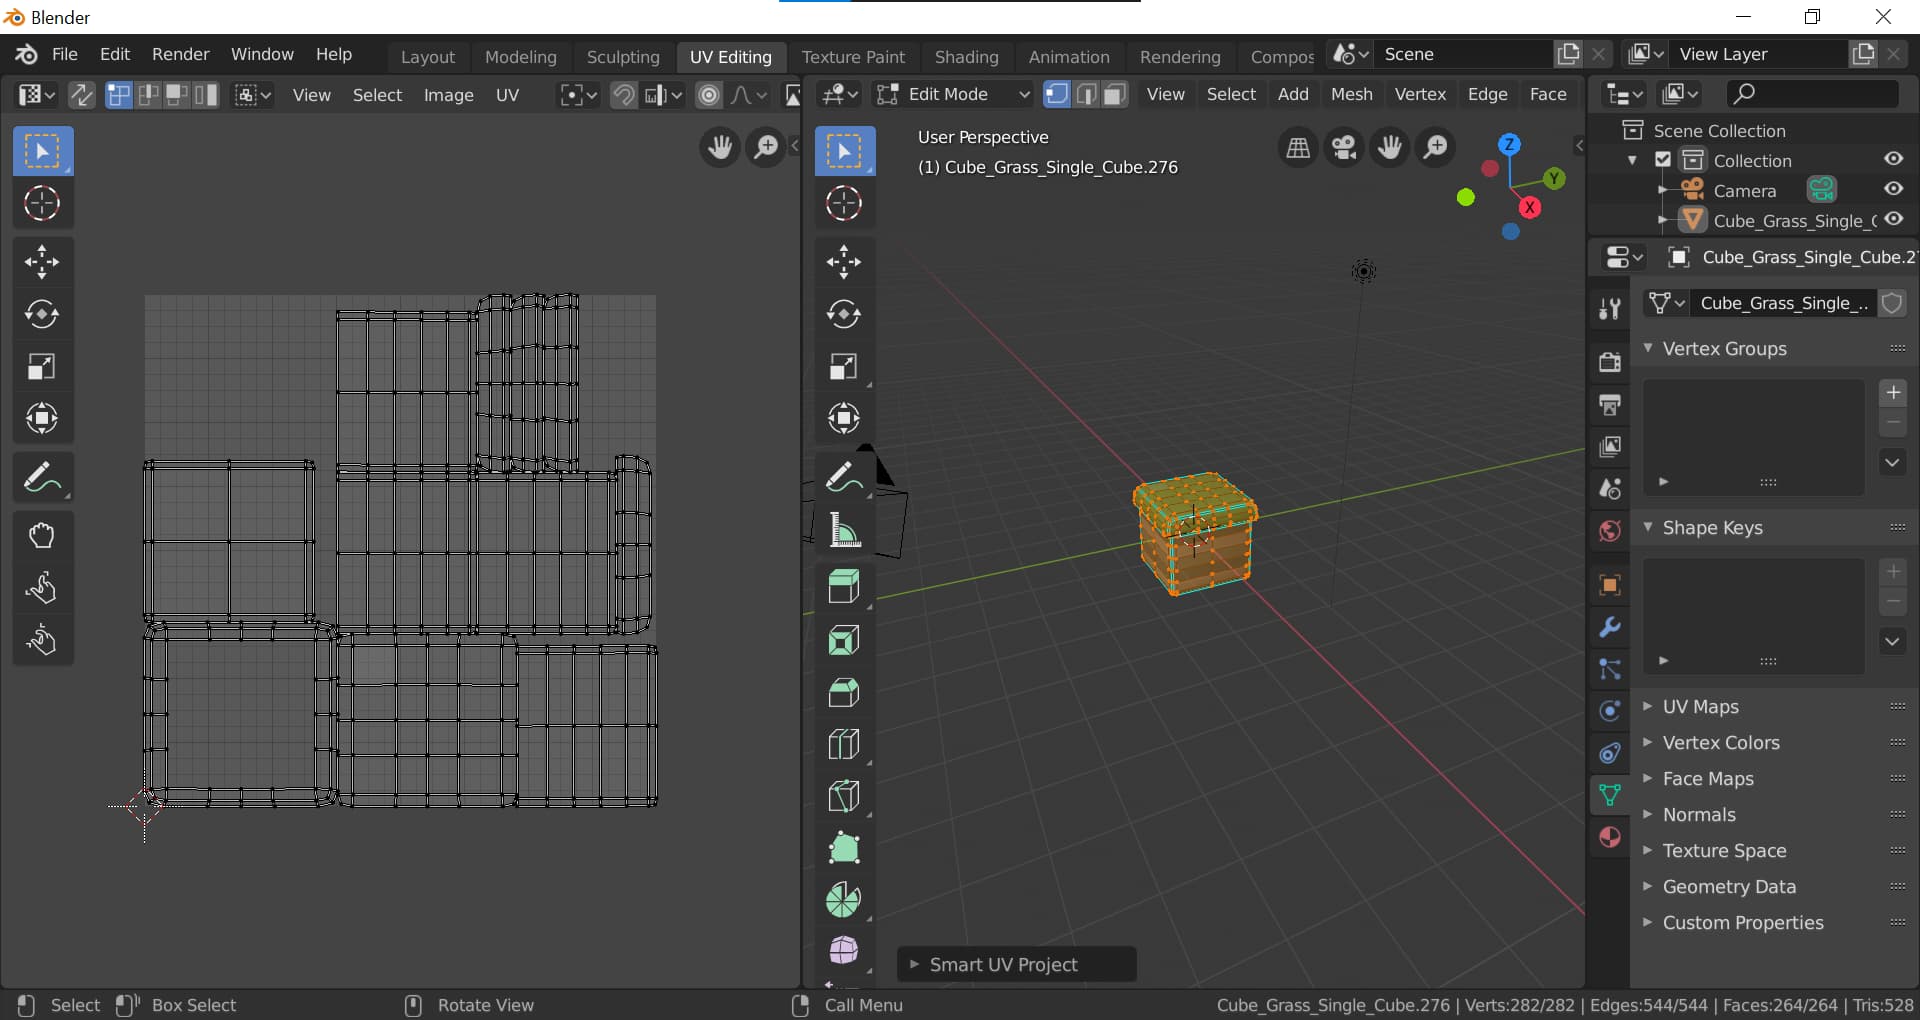Add a new Vertex Group with the plus button
The width and height of the screenshot is (1920, 1020).
click(1894, 392)
